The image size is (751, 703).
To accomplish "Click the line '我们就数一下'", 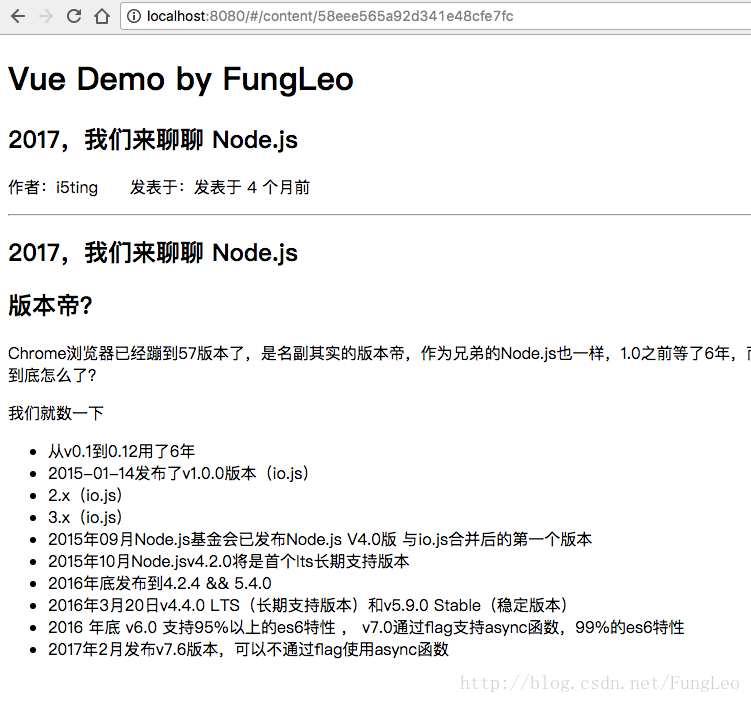I will [56, 413].
